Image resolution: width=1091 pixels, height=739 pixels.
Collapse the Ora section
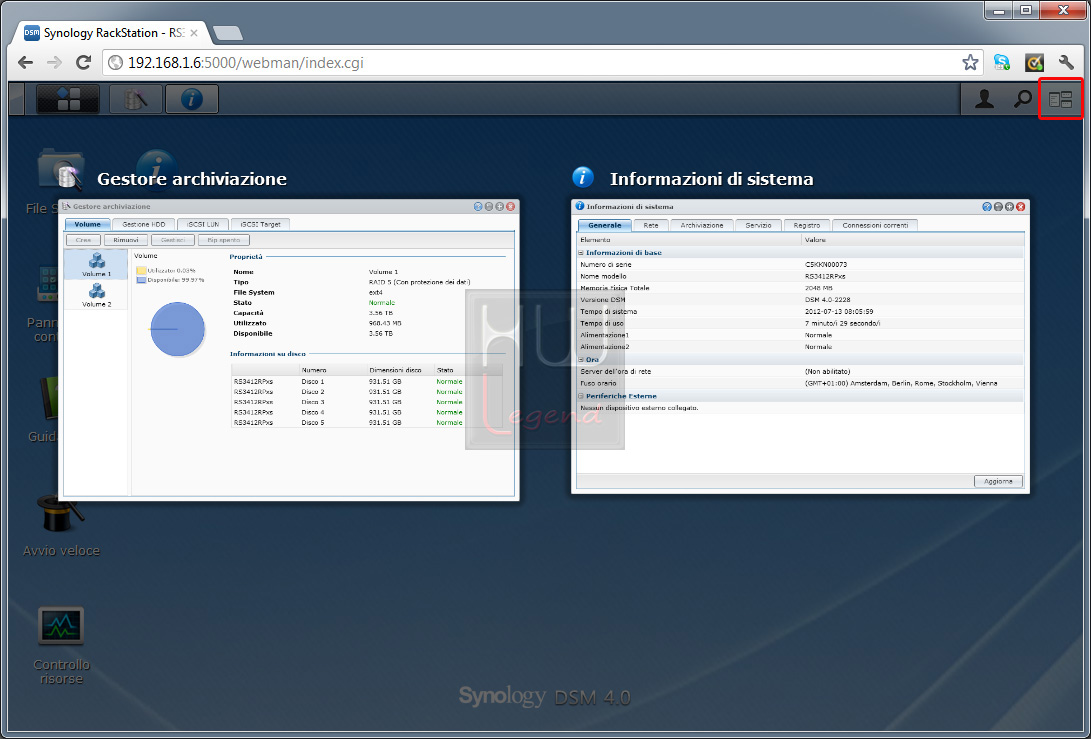click(582, 360)
